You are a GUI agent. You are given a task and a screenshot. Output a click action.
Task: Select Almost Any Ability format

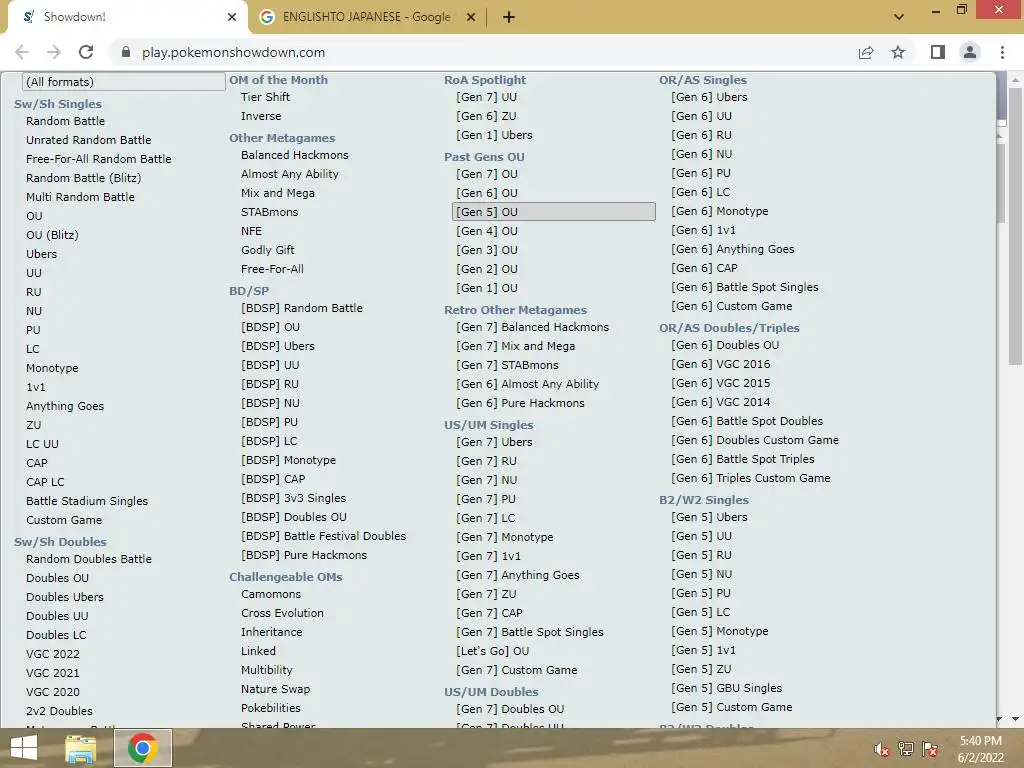(x=289, y=174)
